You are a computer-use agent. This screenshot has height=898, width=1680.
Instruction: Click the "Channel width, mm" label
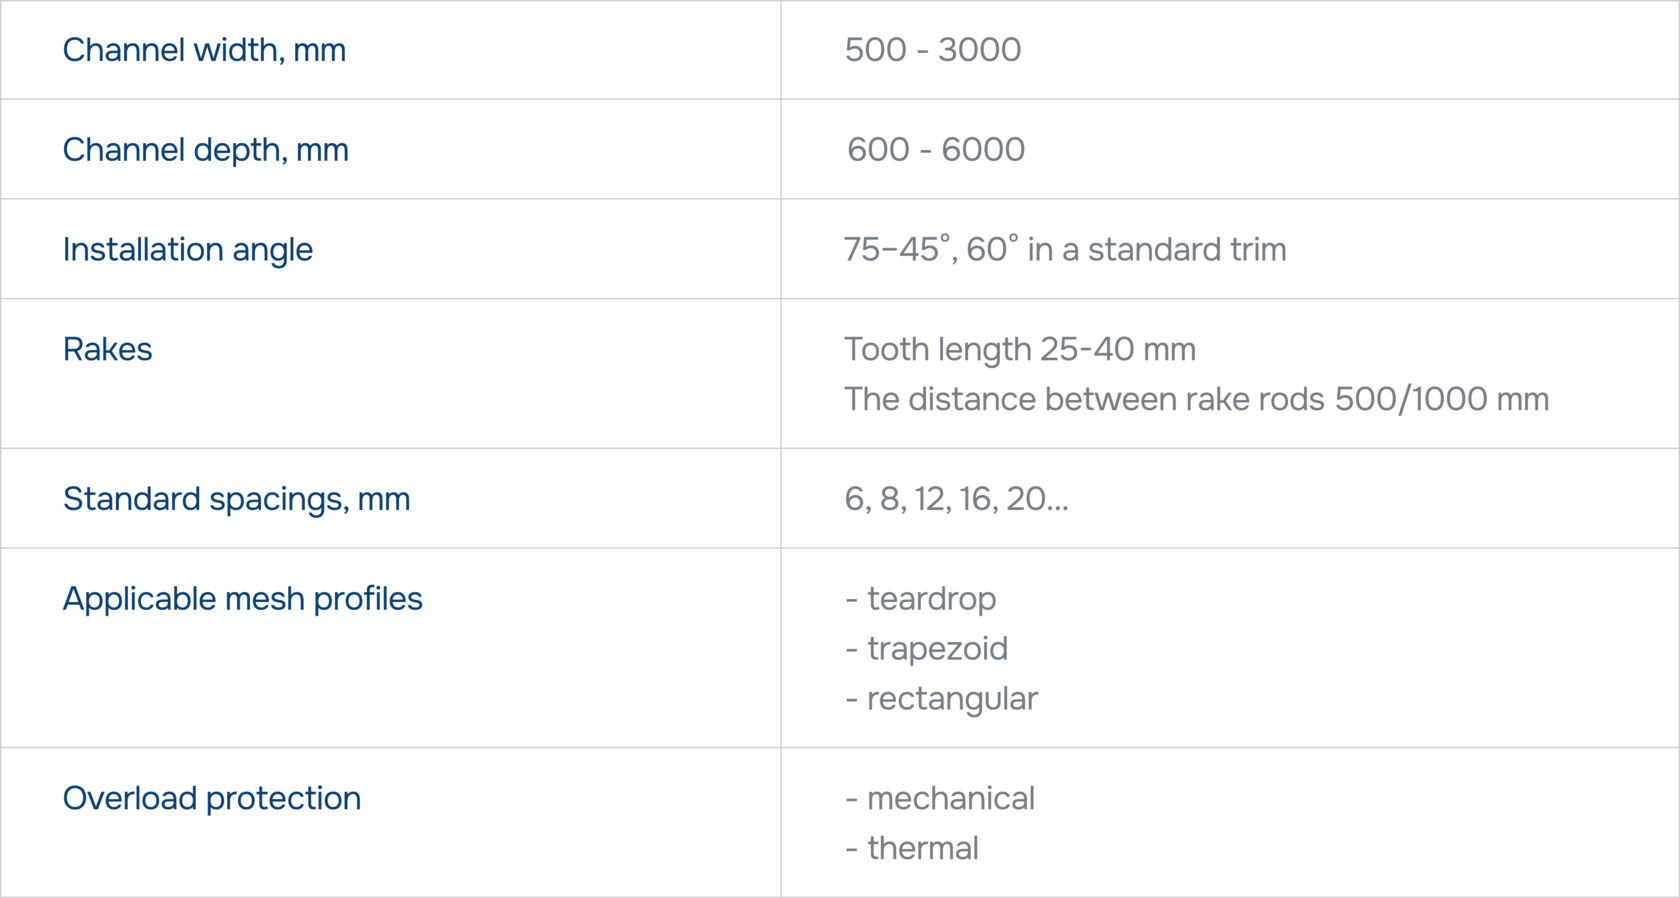(x=204, y=50)
